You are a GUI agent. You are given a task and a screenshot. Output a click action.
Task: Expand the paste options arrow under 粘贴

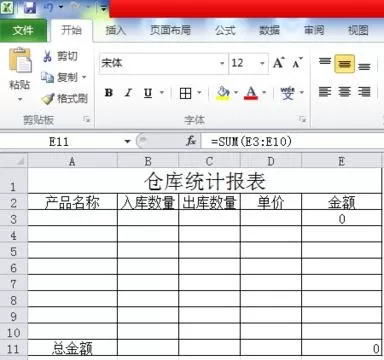click(x=20, y=99)
